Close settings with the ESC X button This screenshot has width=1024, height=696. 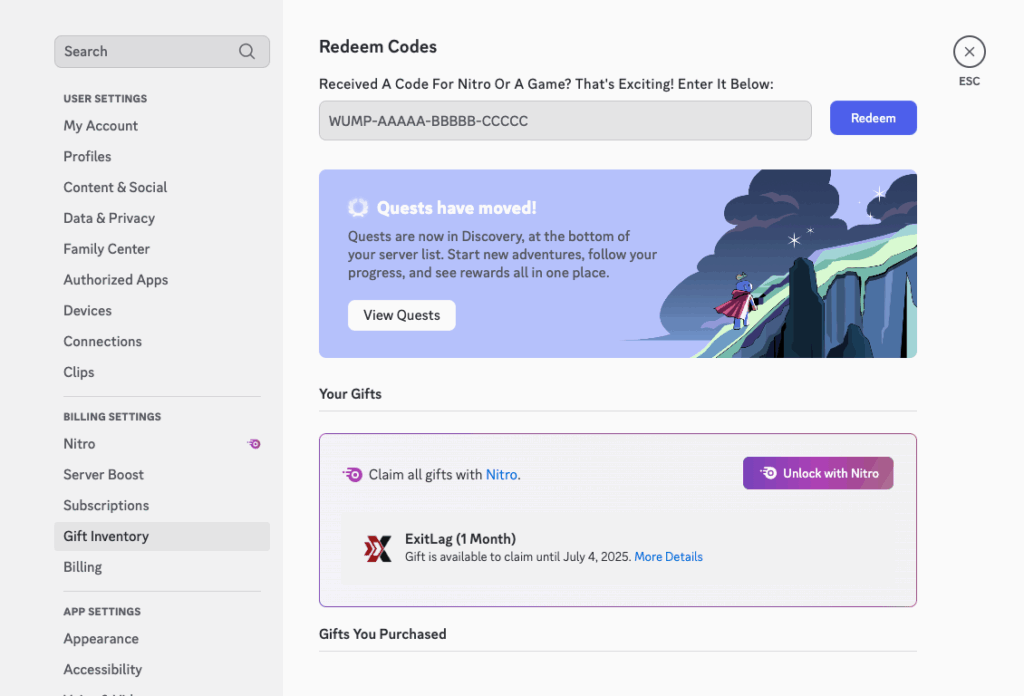969,52
